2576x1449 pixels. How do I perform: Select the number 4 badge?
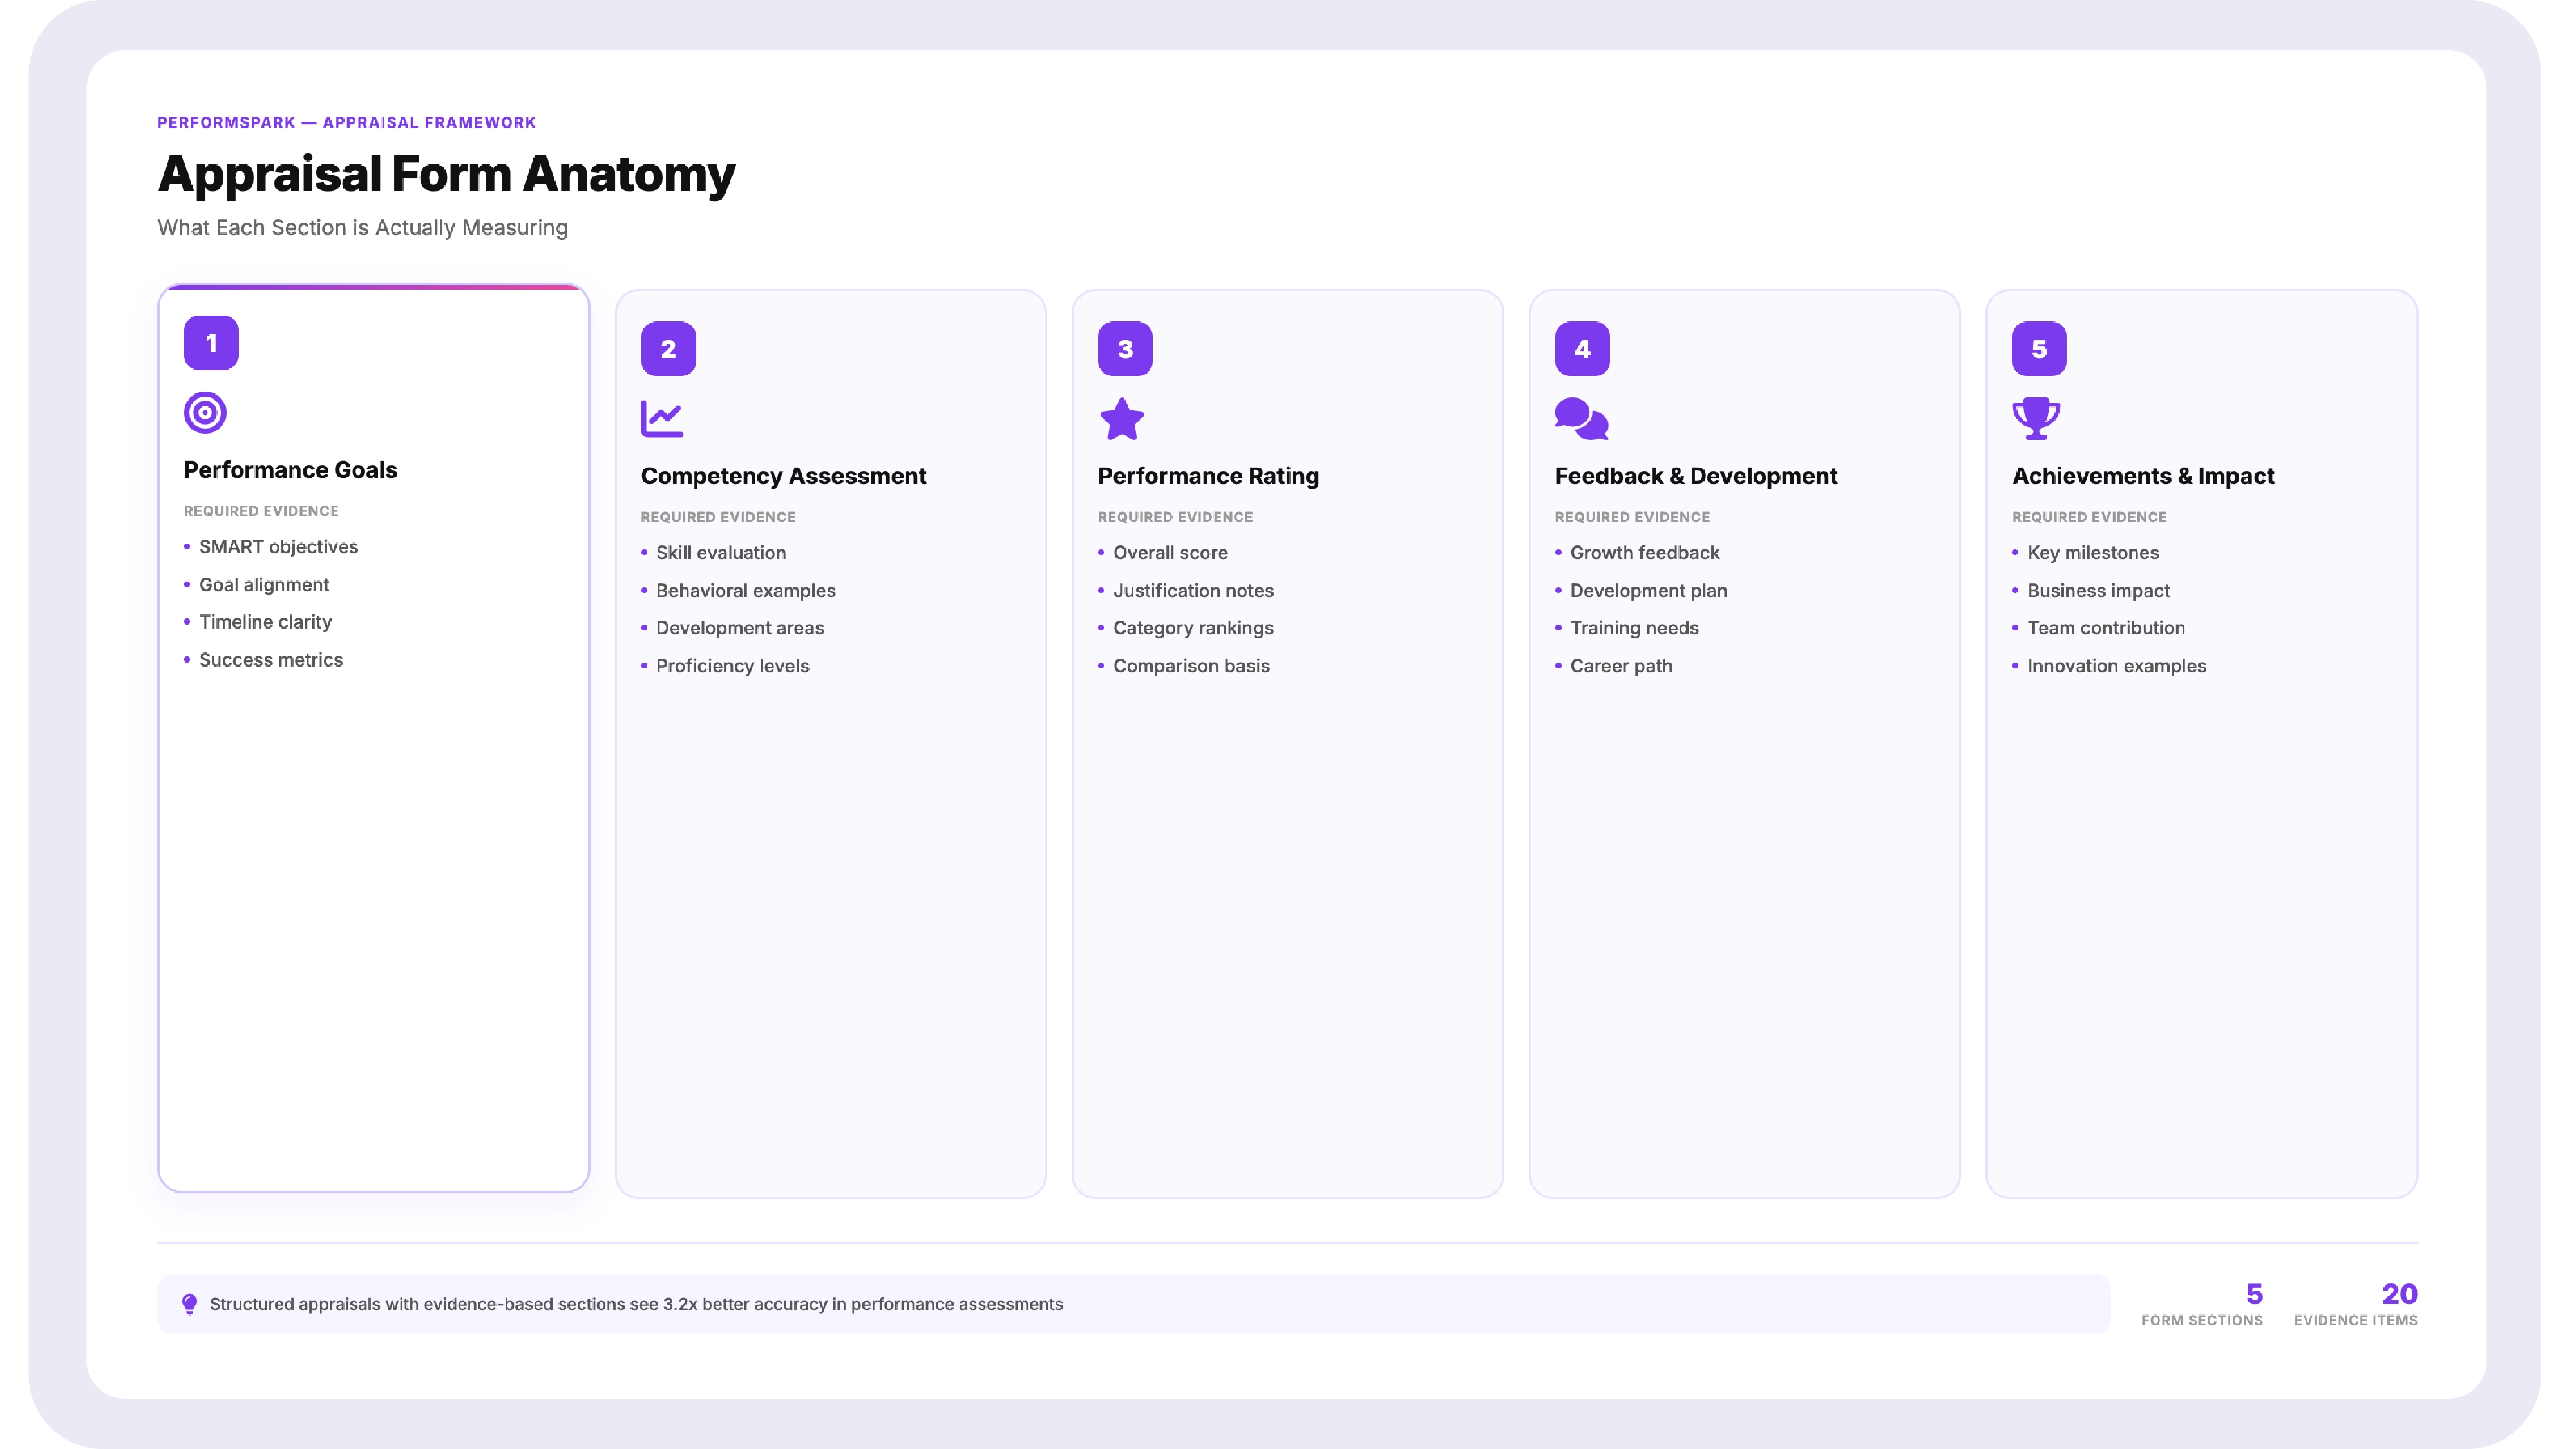(1582, 349)
